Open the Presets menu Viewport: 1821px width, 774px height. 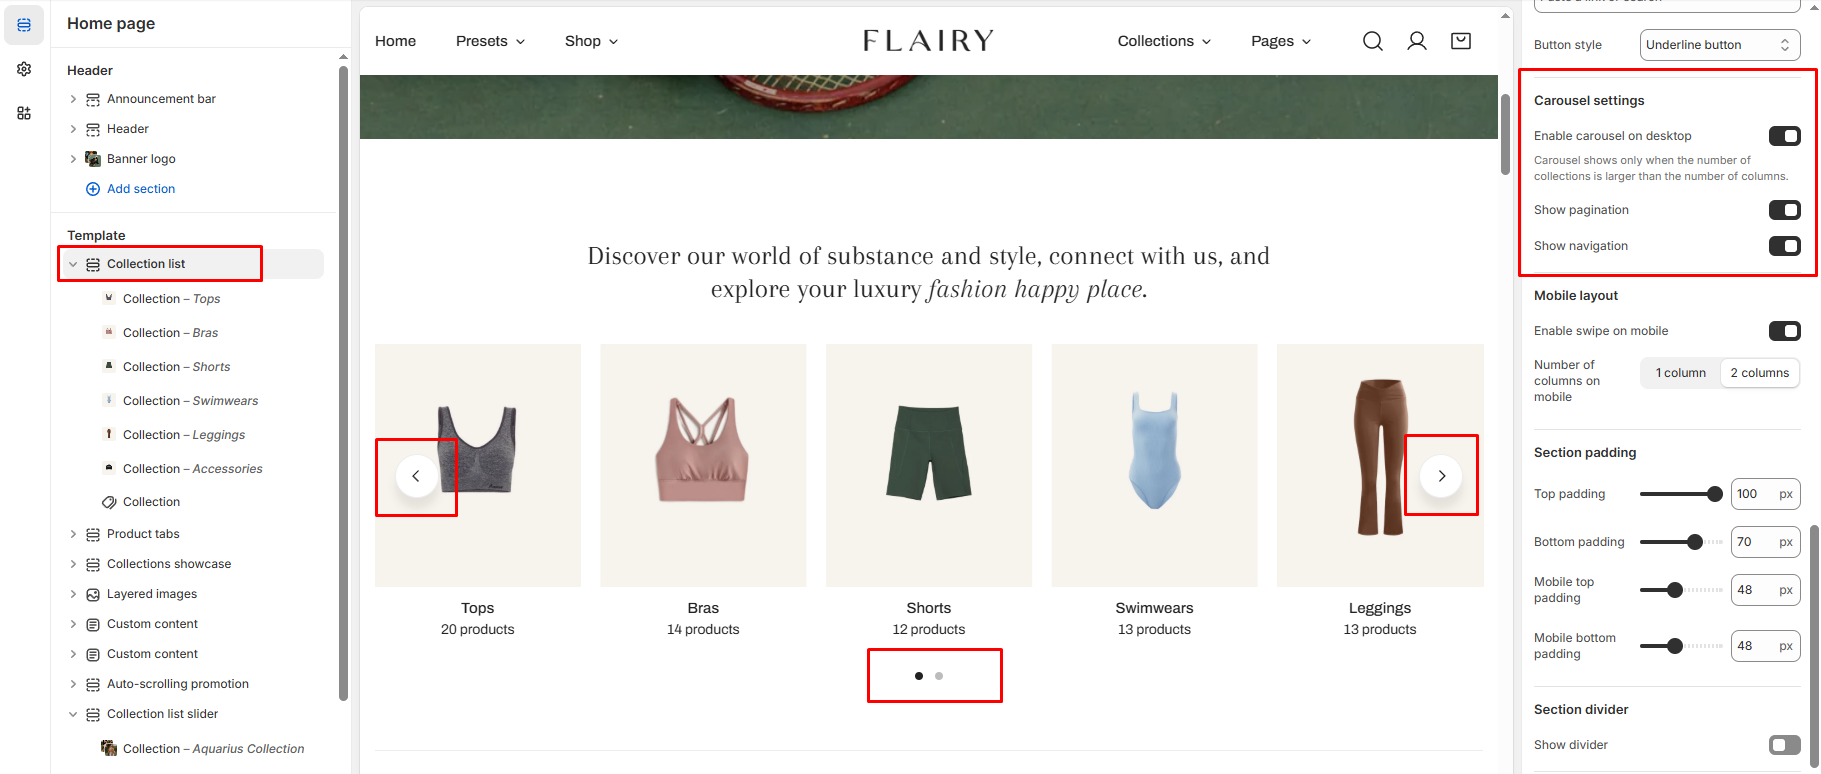(490, 41)
